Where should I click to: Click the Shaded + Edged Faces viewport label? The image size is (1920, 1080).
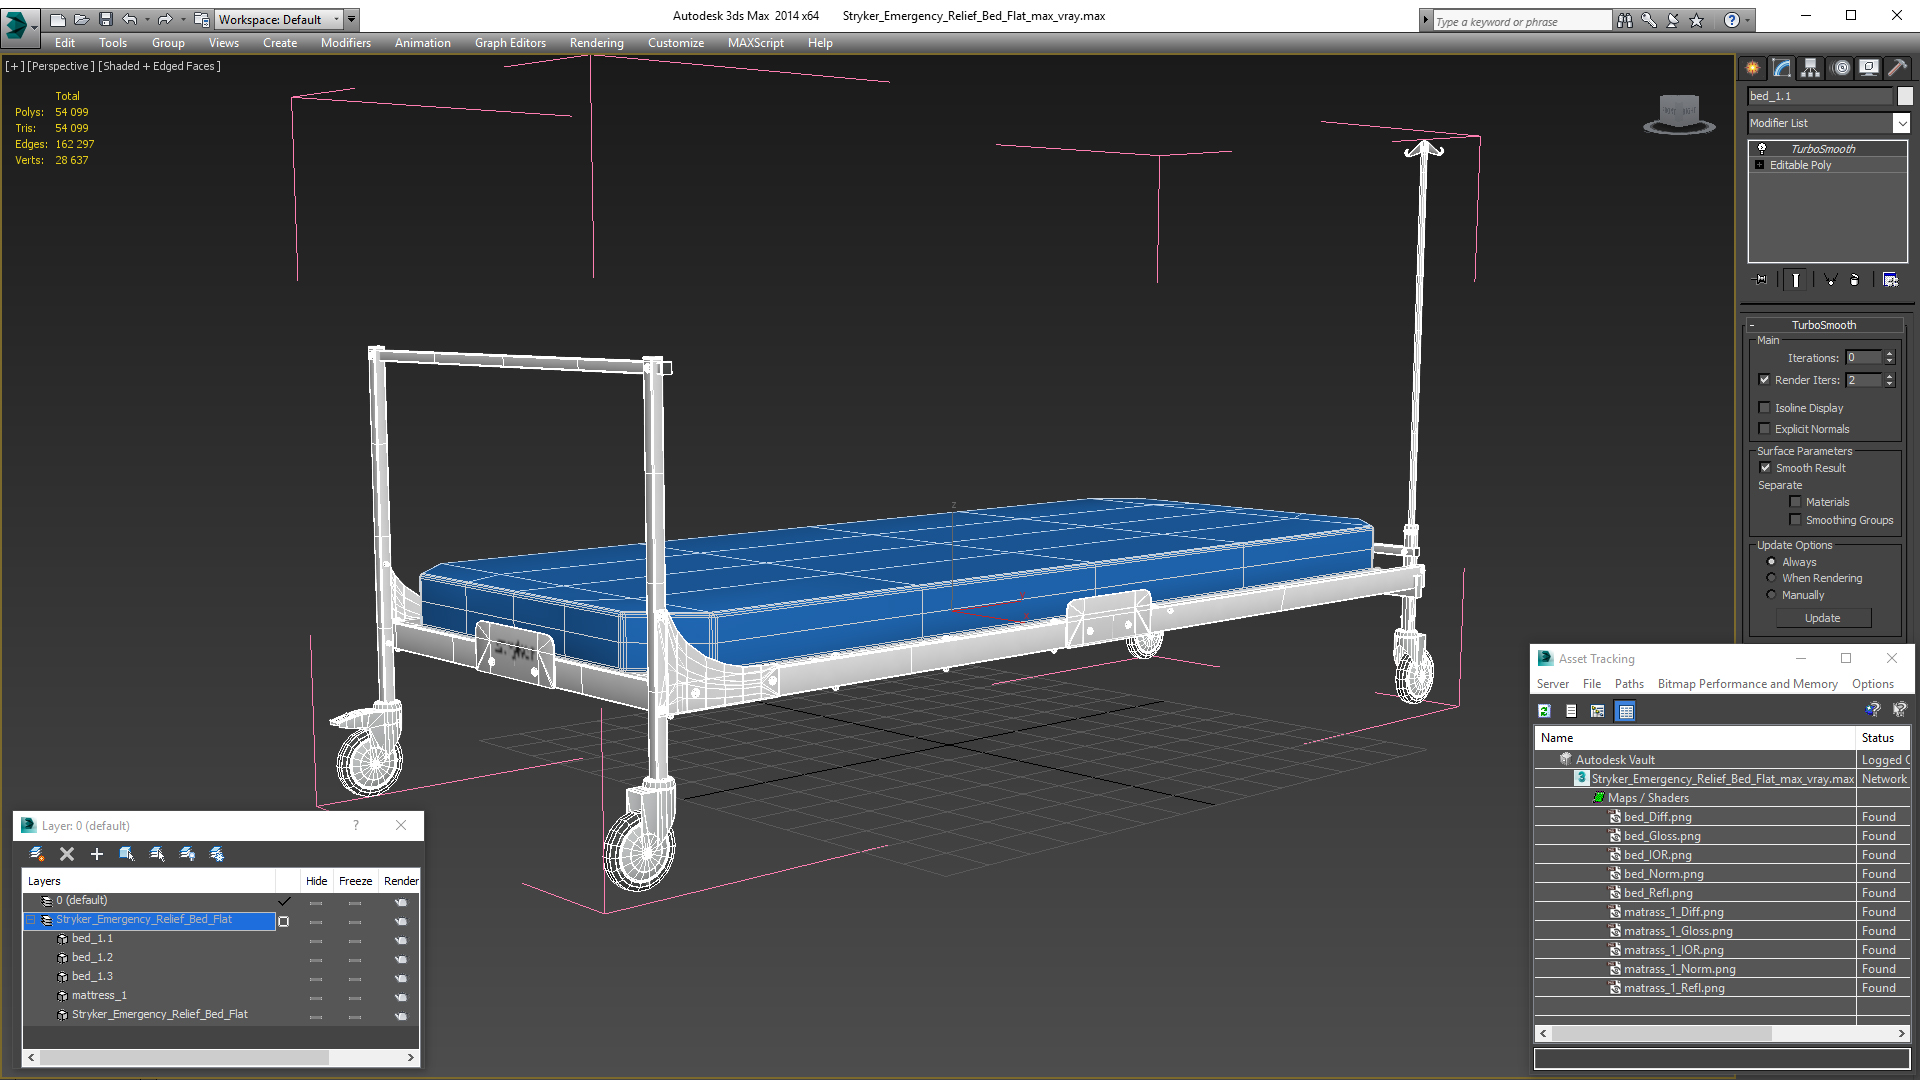pos(159,66)
